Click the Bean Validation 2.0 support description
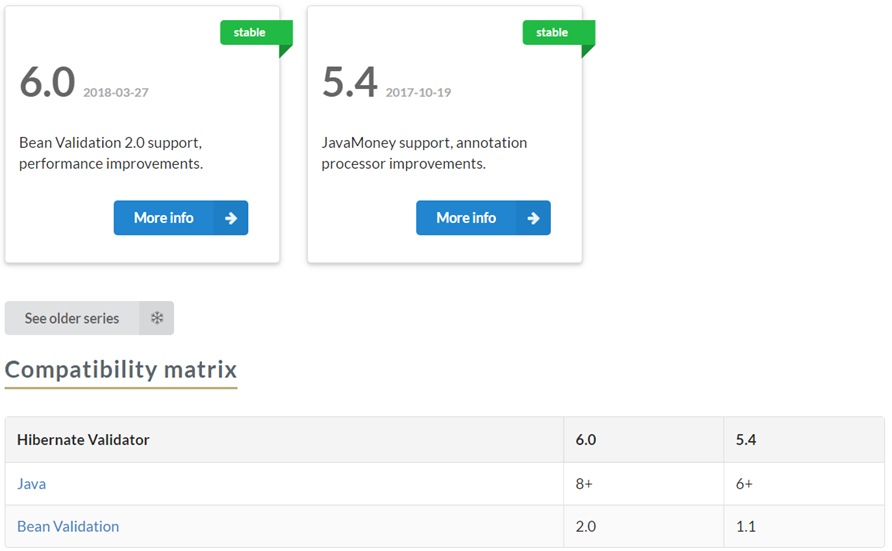 (x=111, y=153)
